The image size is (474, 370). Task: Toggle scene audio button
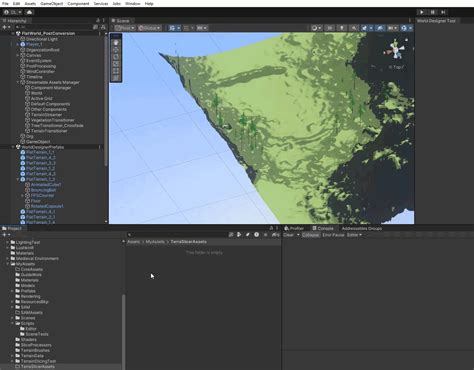point(354,28)
